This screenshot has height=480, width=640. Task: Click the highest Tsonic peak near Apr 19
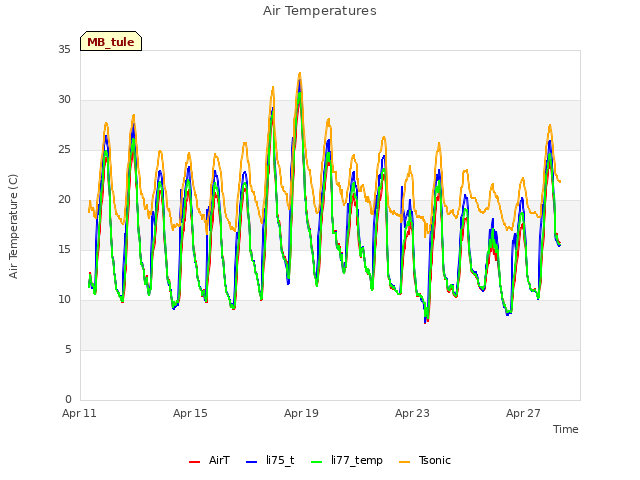pyautogui.click(x=300, y=73)
